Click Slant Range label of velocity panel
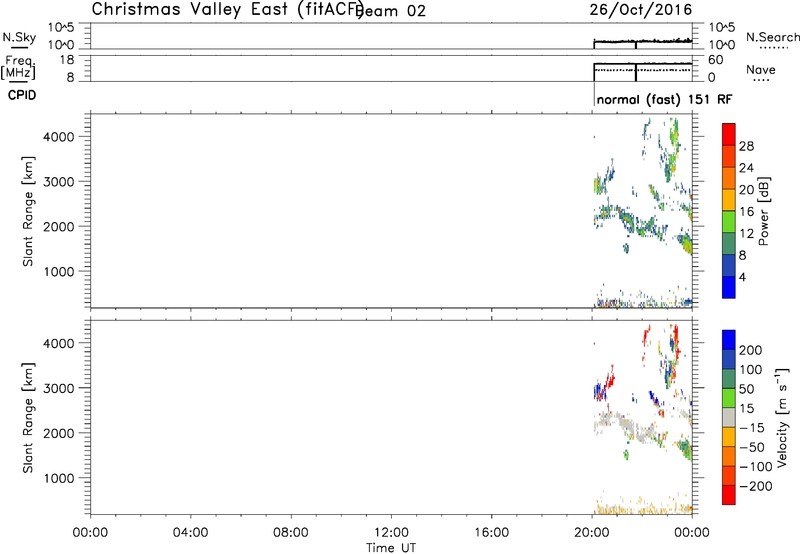 (28, 418)
